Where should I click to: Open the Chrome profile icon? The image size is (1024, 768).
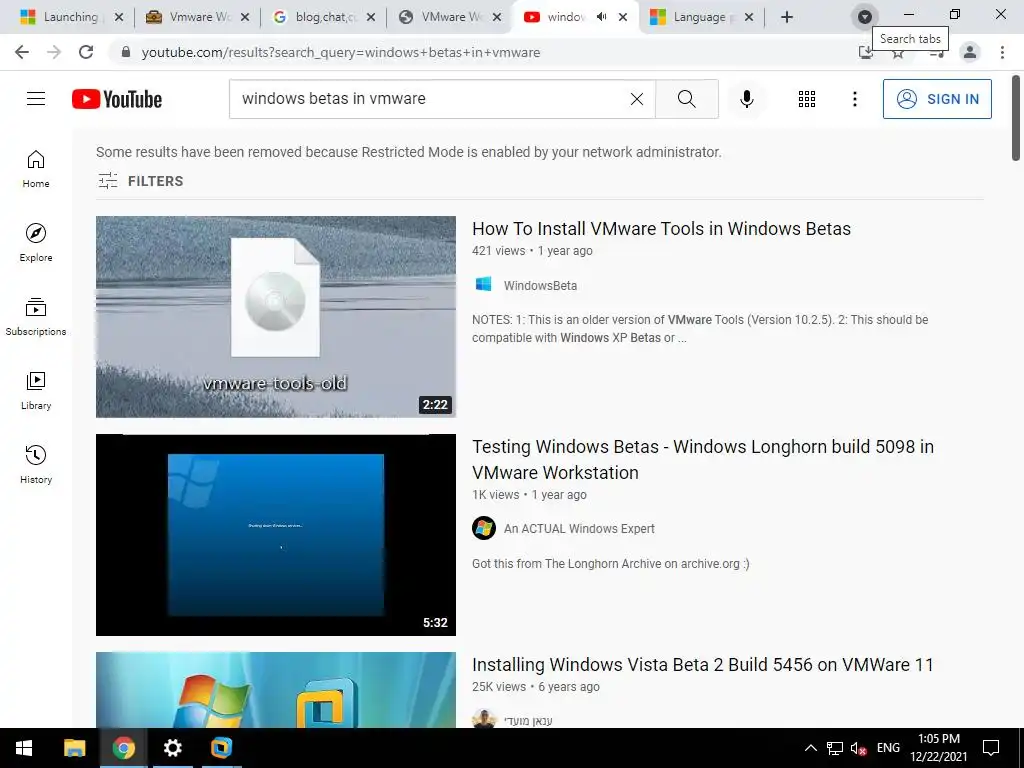click(970, 52)
